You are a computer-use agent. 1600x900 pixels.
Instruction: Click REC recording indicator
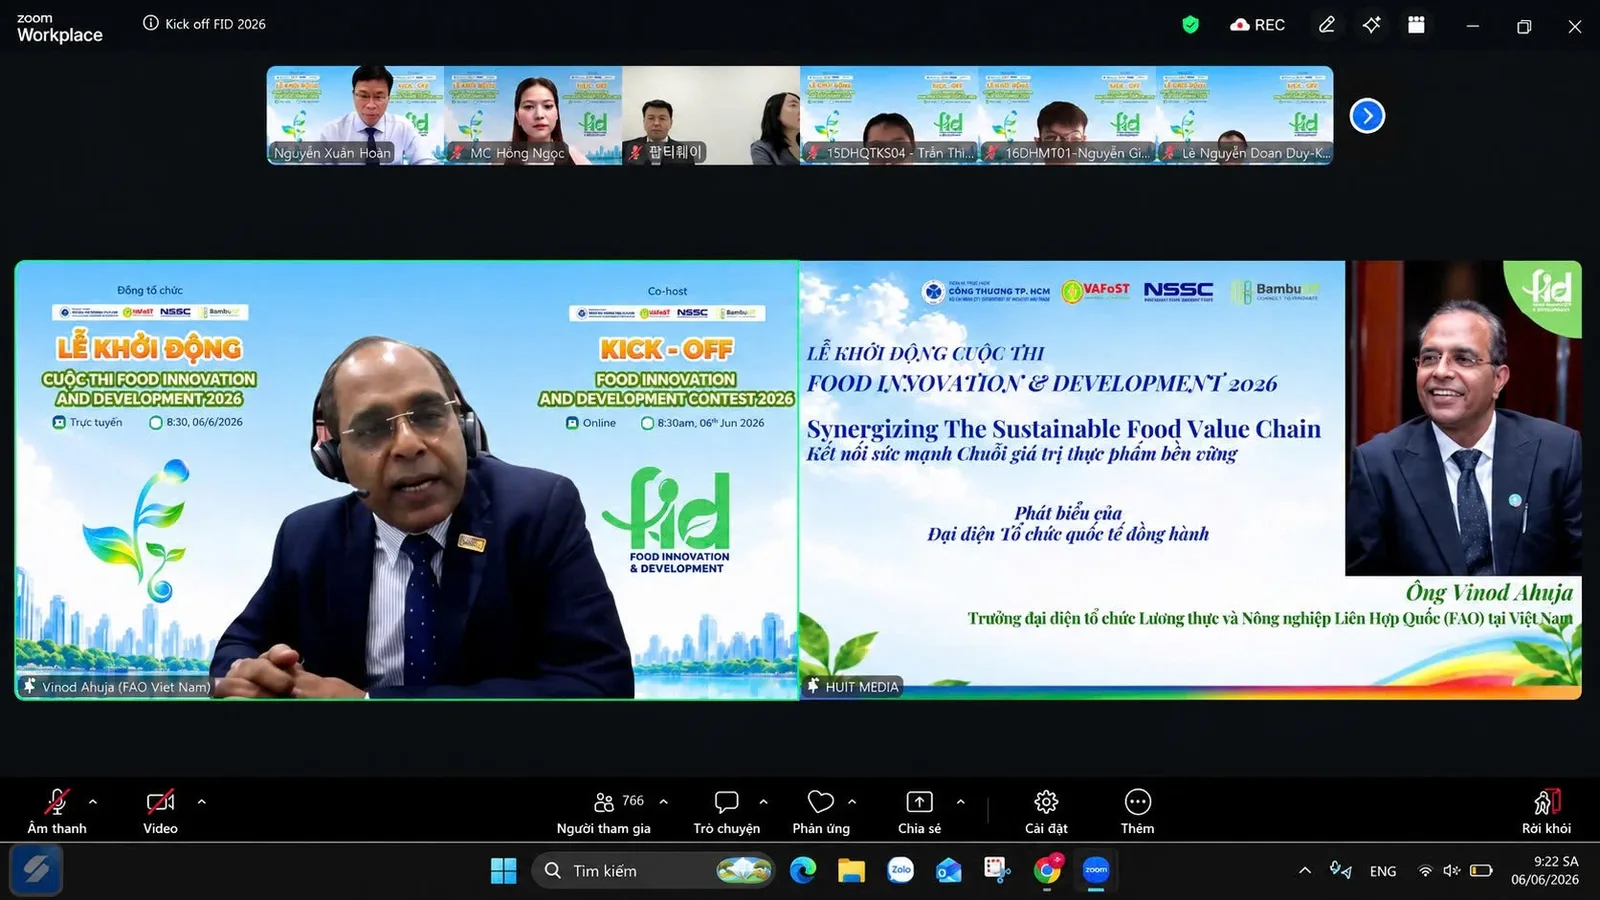(x=1257, y=25)
